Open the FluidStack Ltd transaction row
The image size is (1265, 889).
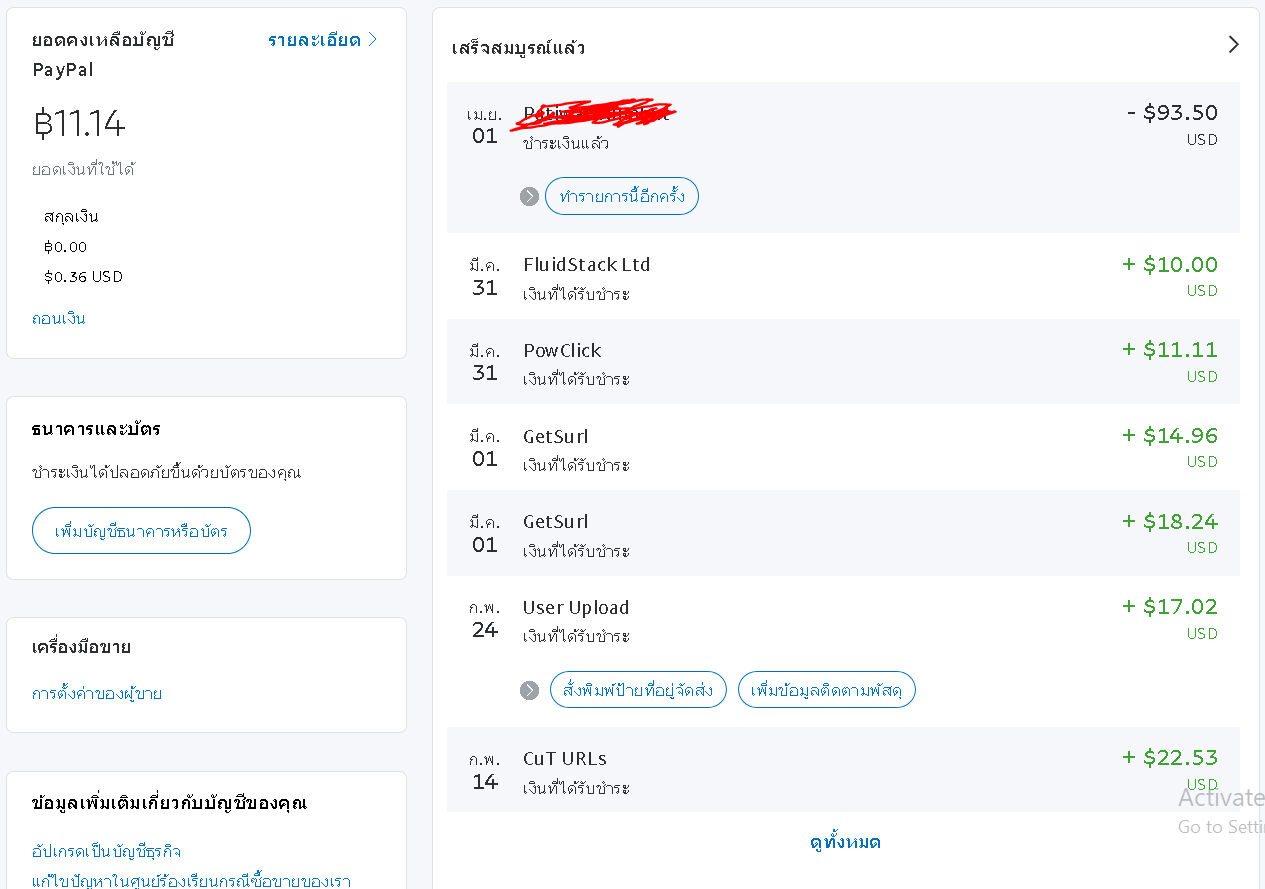point(843,277)
